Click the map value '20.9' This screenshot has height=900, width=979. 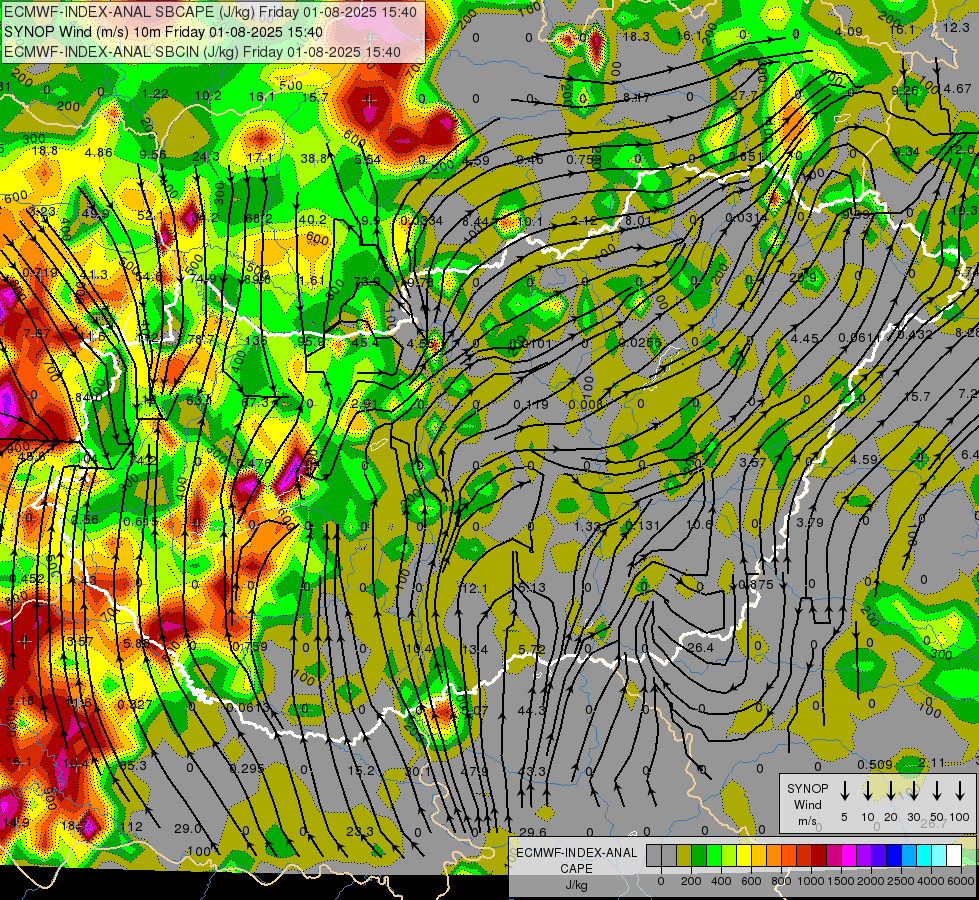click(803, 277)
